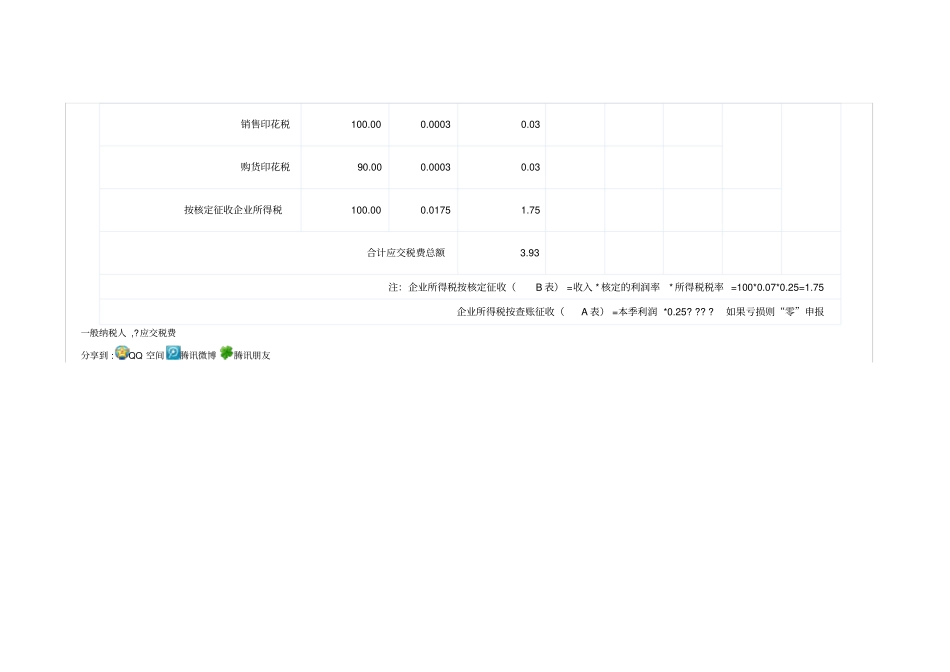Click the 3.93 total amount cell
This screenshot has width=950, height=672.
tap(530, 253)
